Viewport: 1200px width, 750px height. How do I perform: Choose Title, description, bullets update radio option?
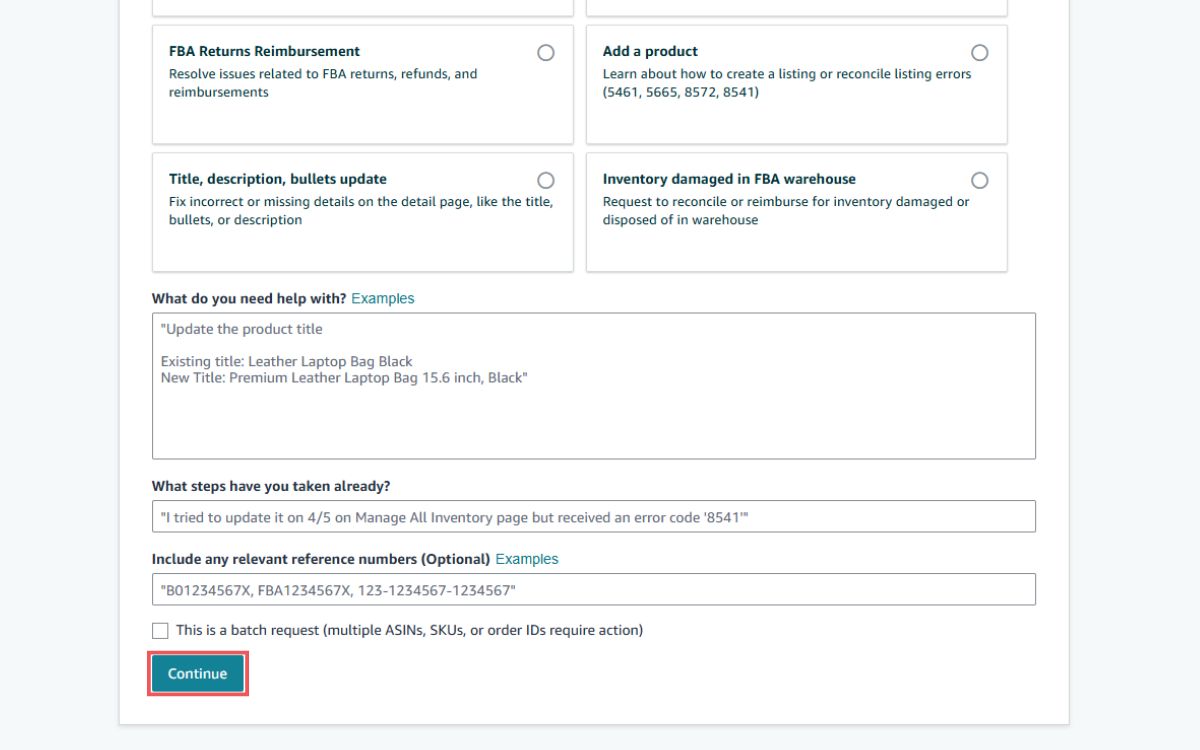pos(545,181)
